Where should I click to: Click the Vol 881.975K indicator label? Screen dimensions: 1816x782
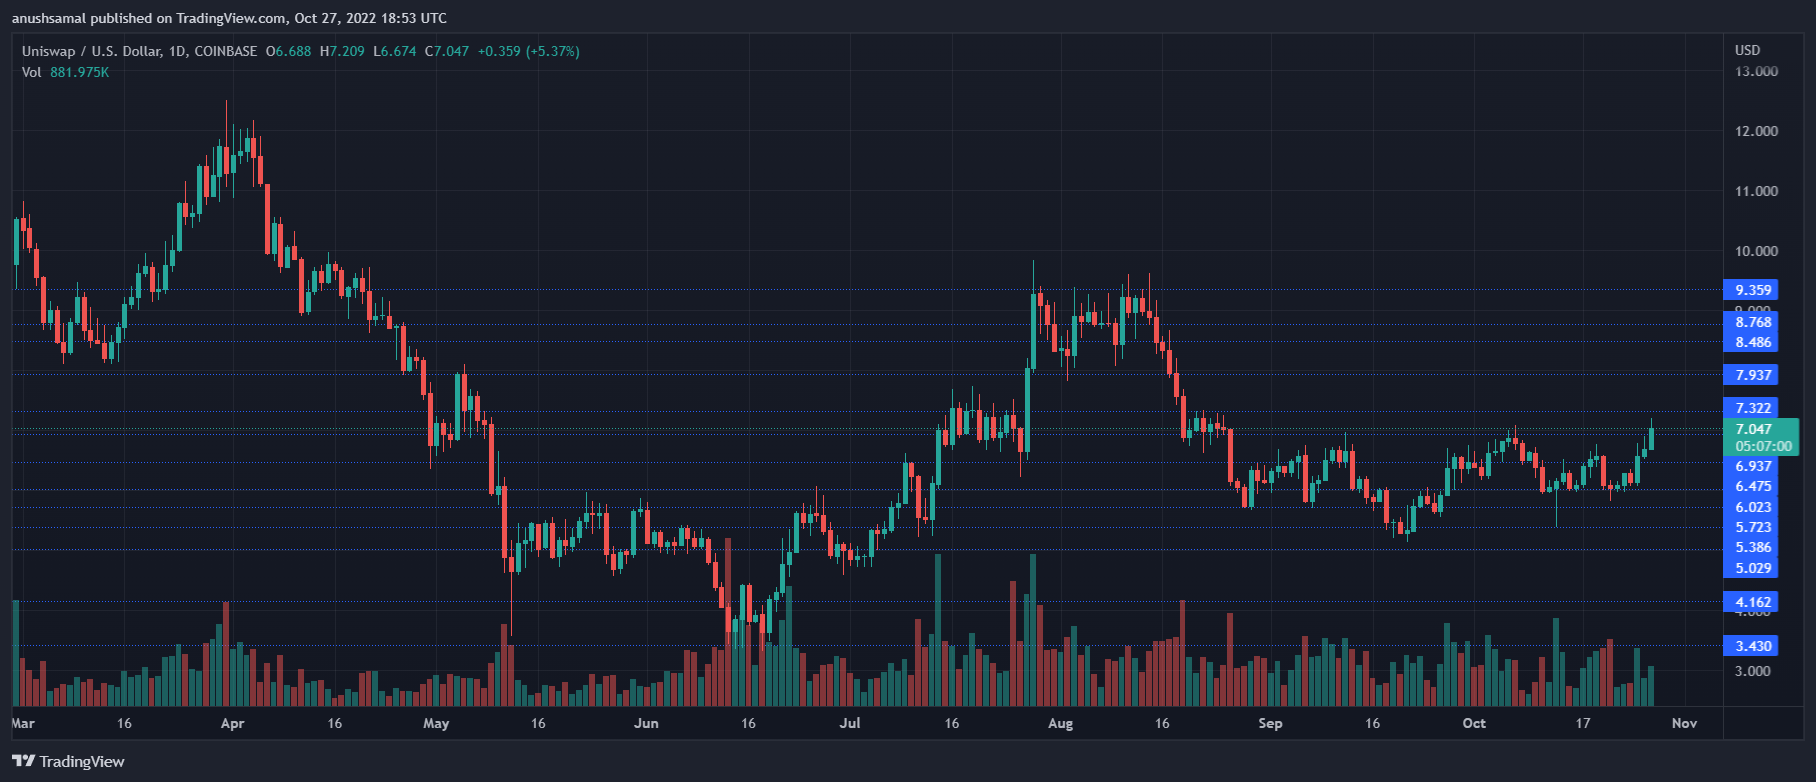66,72
